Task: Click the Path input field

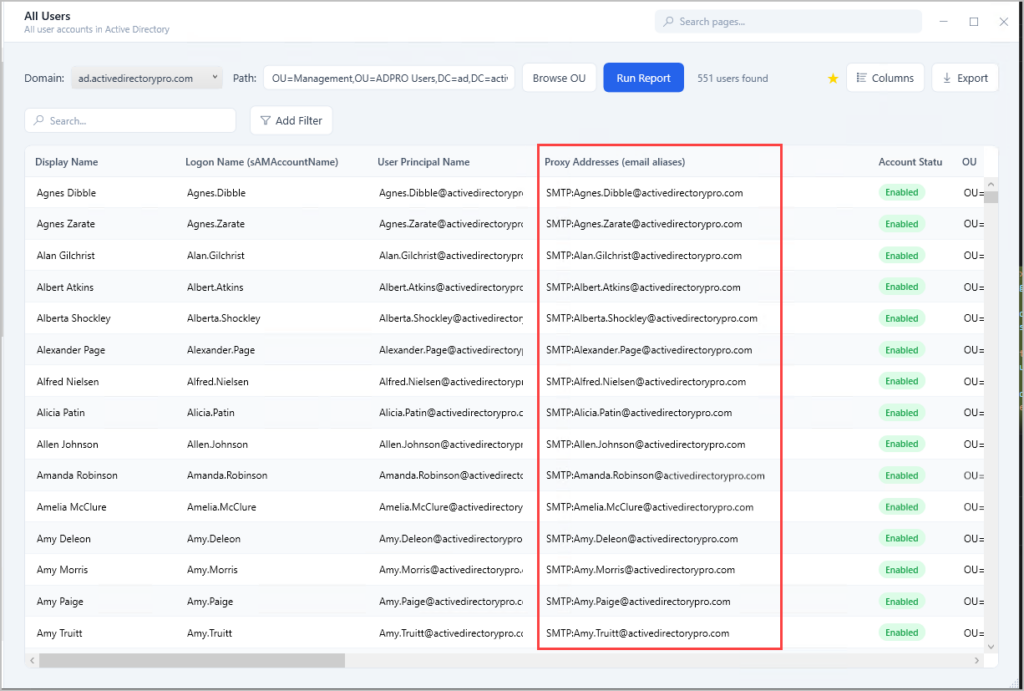Action: [x=389, y=78]
